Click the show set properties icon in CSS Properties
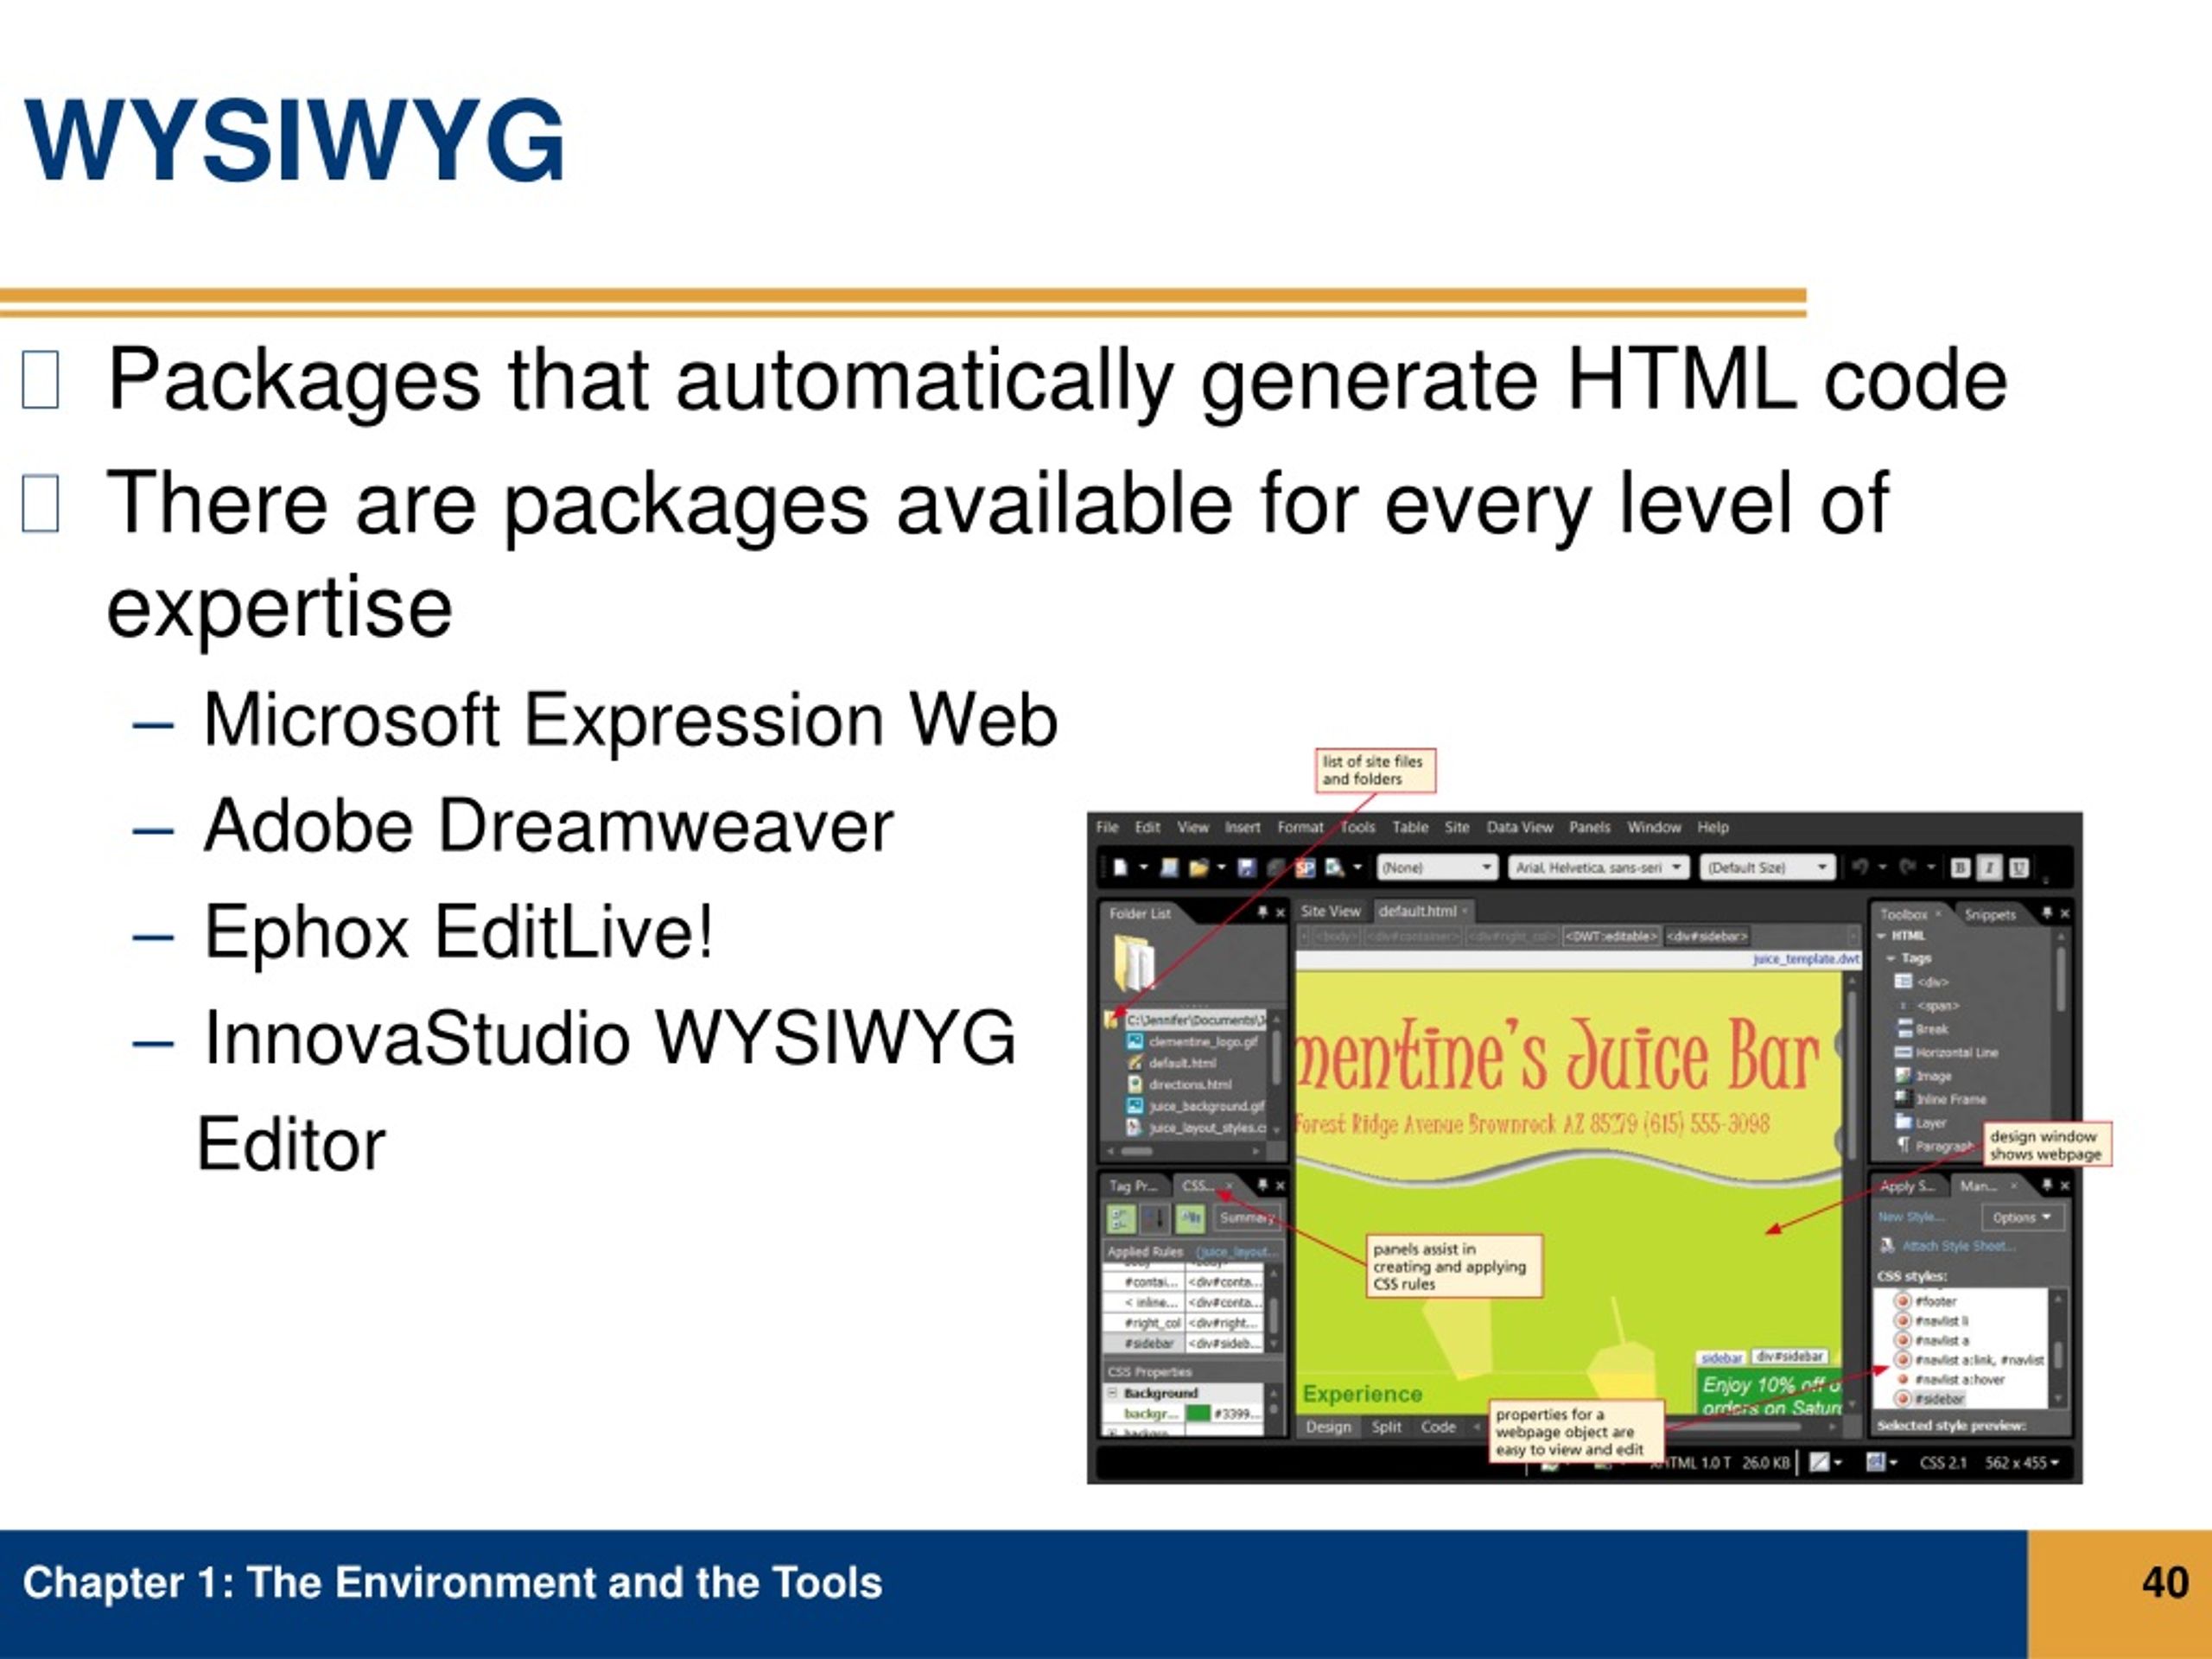Image resolution: width=2212 pixels, height=1659 pixels. coord(1190,1218)
